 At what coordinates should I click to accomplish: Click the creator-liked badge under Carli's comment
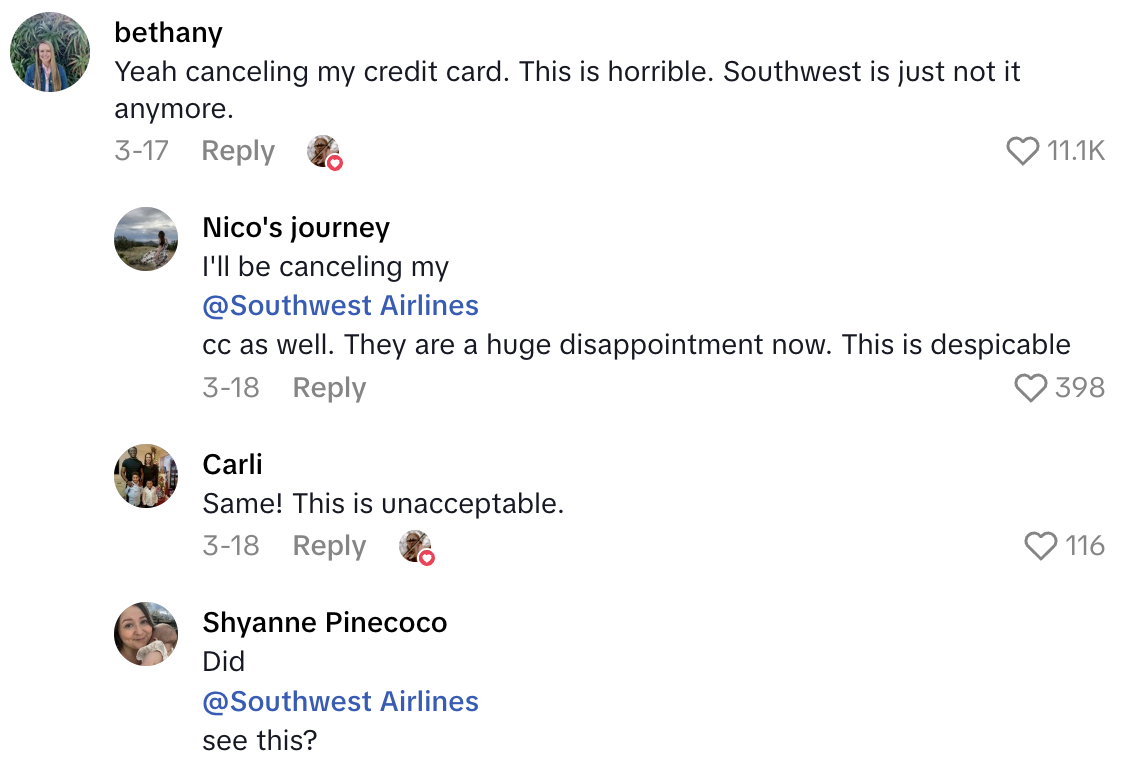pyautogui.click(x=416, y=547)
